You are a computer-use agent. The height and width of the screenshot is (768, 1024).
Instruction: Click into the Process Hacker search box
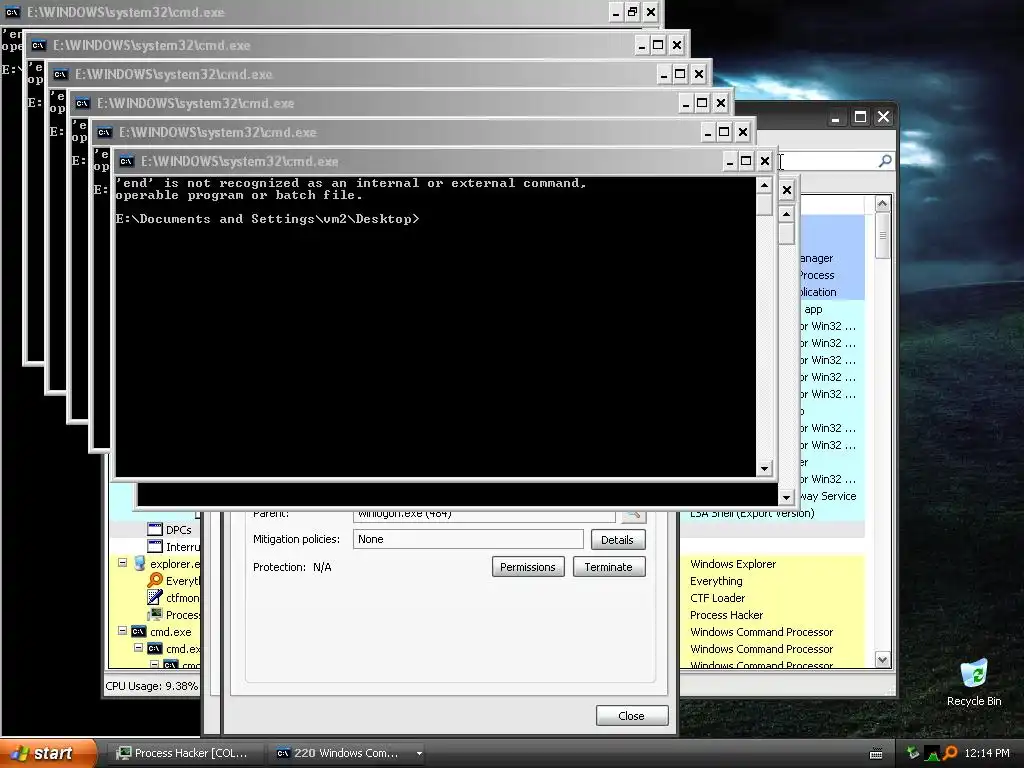tap(828, 161)
